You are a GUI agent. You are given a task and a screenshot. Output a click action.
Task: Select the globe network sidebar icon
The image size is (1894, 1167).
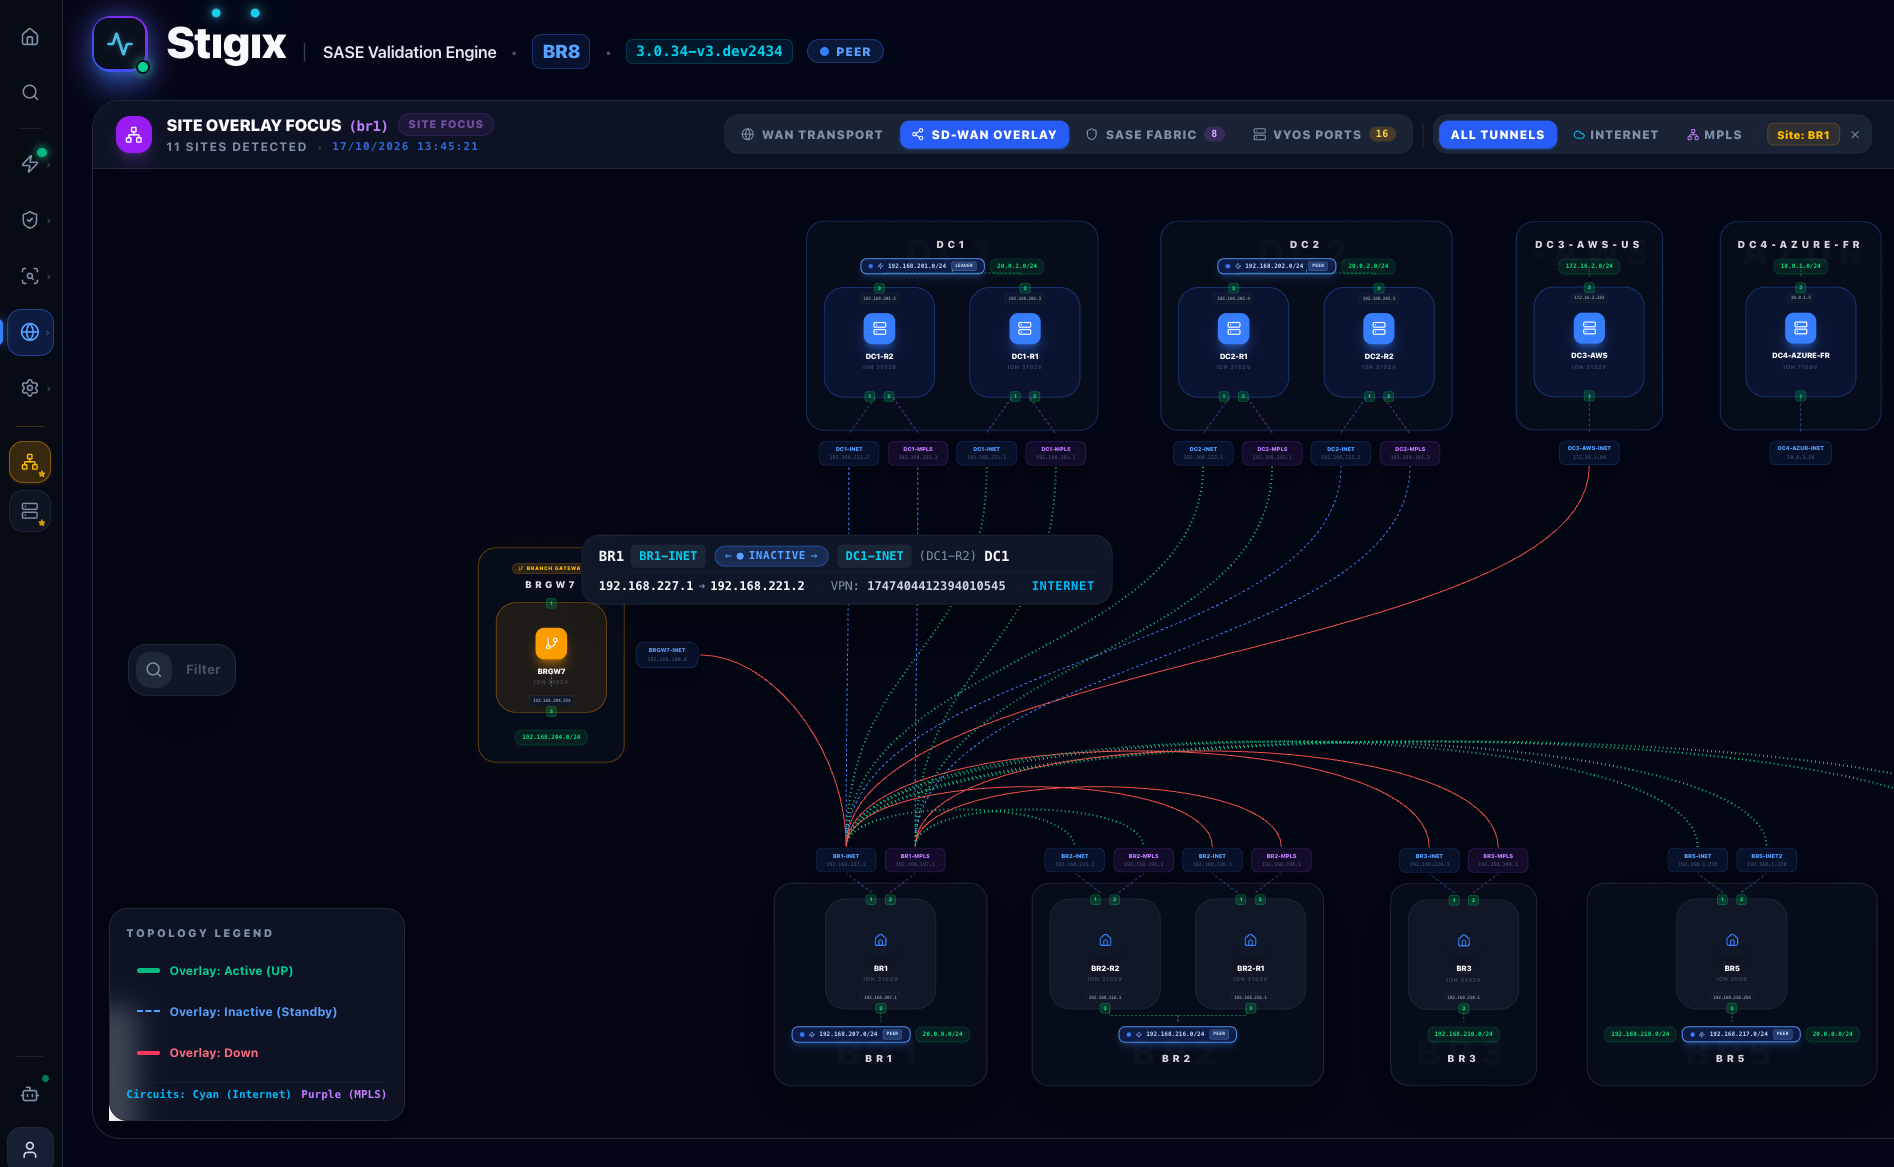(x=30, y=332)
